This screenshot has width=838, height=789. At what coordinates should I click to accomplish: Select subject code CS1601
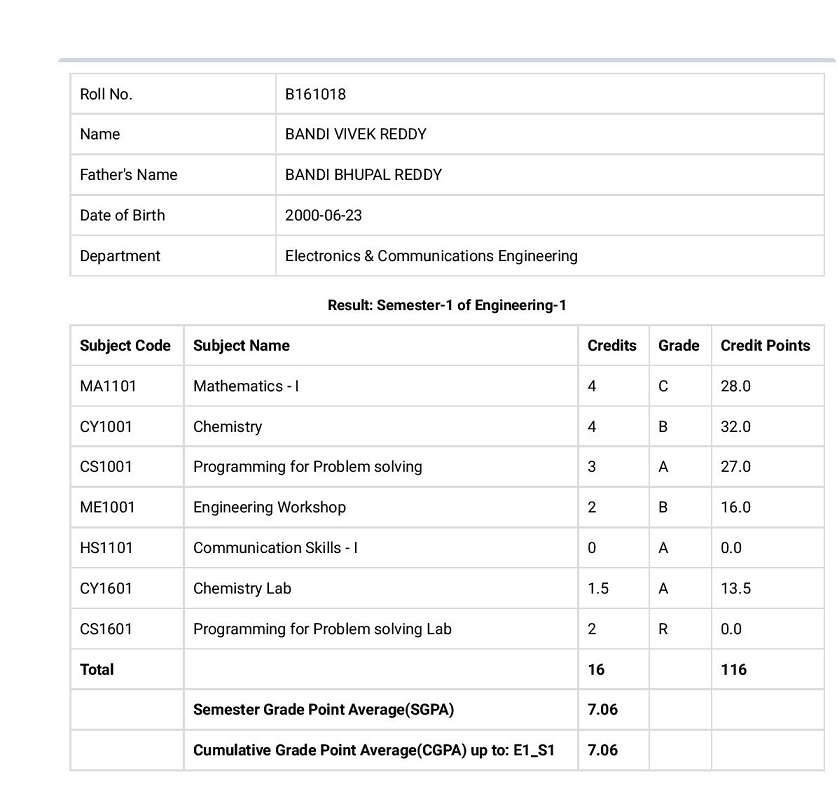click(x=106, y=629)
